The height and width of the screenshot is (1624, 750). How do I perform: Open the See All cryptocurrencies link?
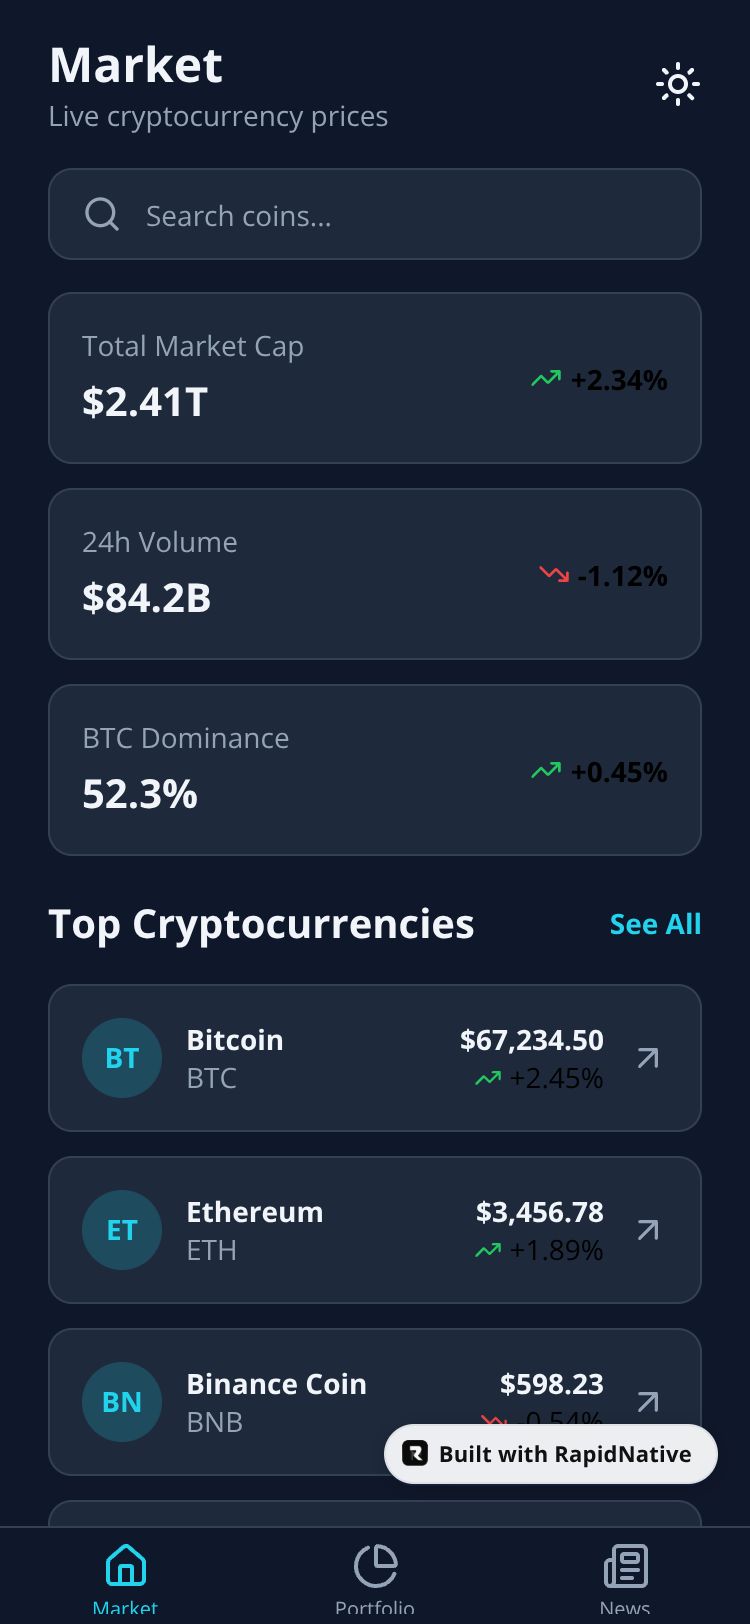(x=655, y=924)
